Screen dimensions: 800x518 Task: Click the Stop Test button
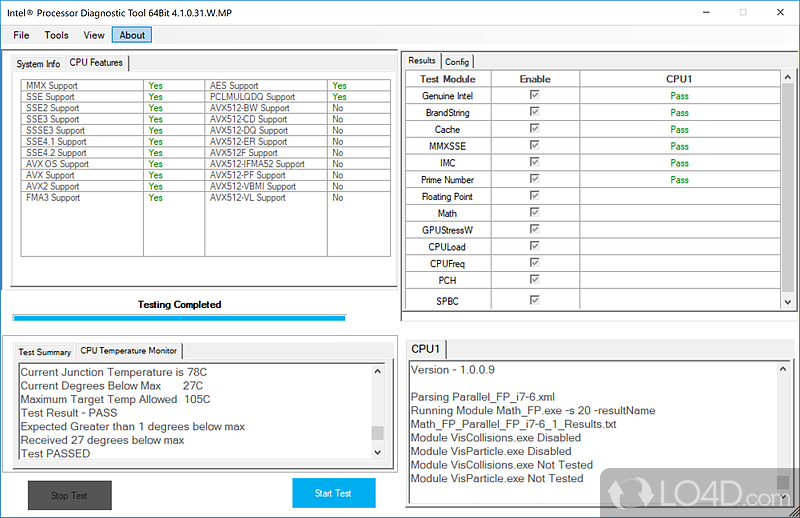(69, 495)
